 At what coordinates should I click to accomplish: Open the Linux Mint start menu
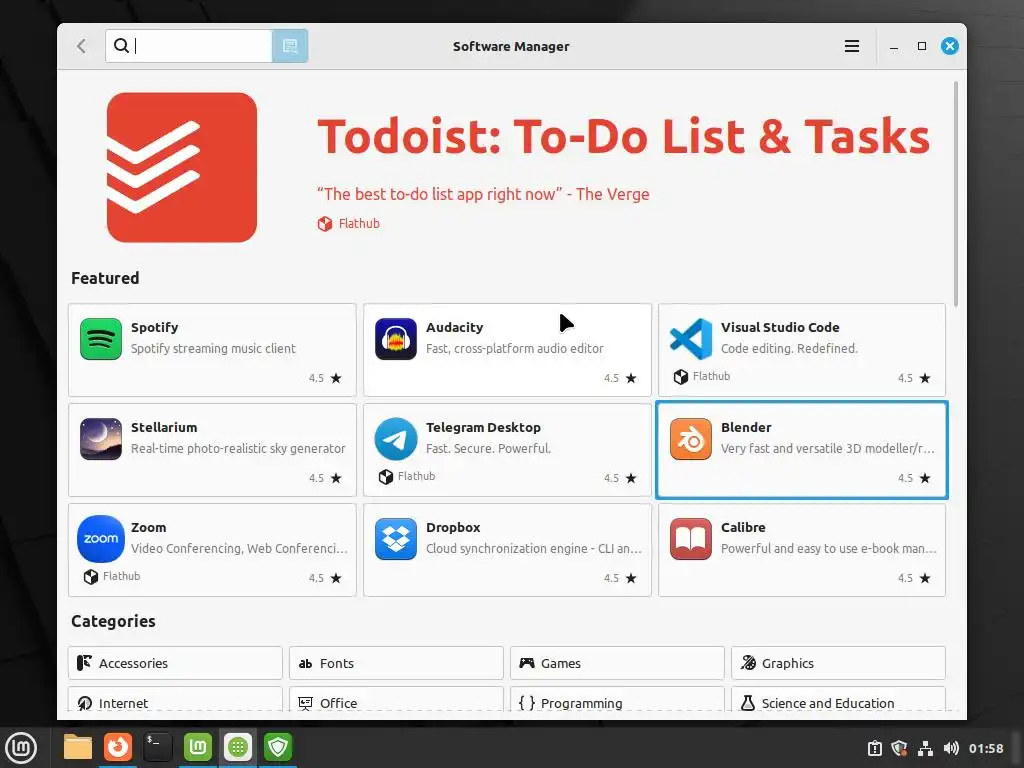coord(22,748)
